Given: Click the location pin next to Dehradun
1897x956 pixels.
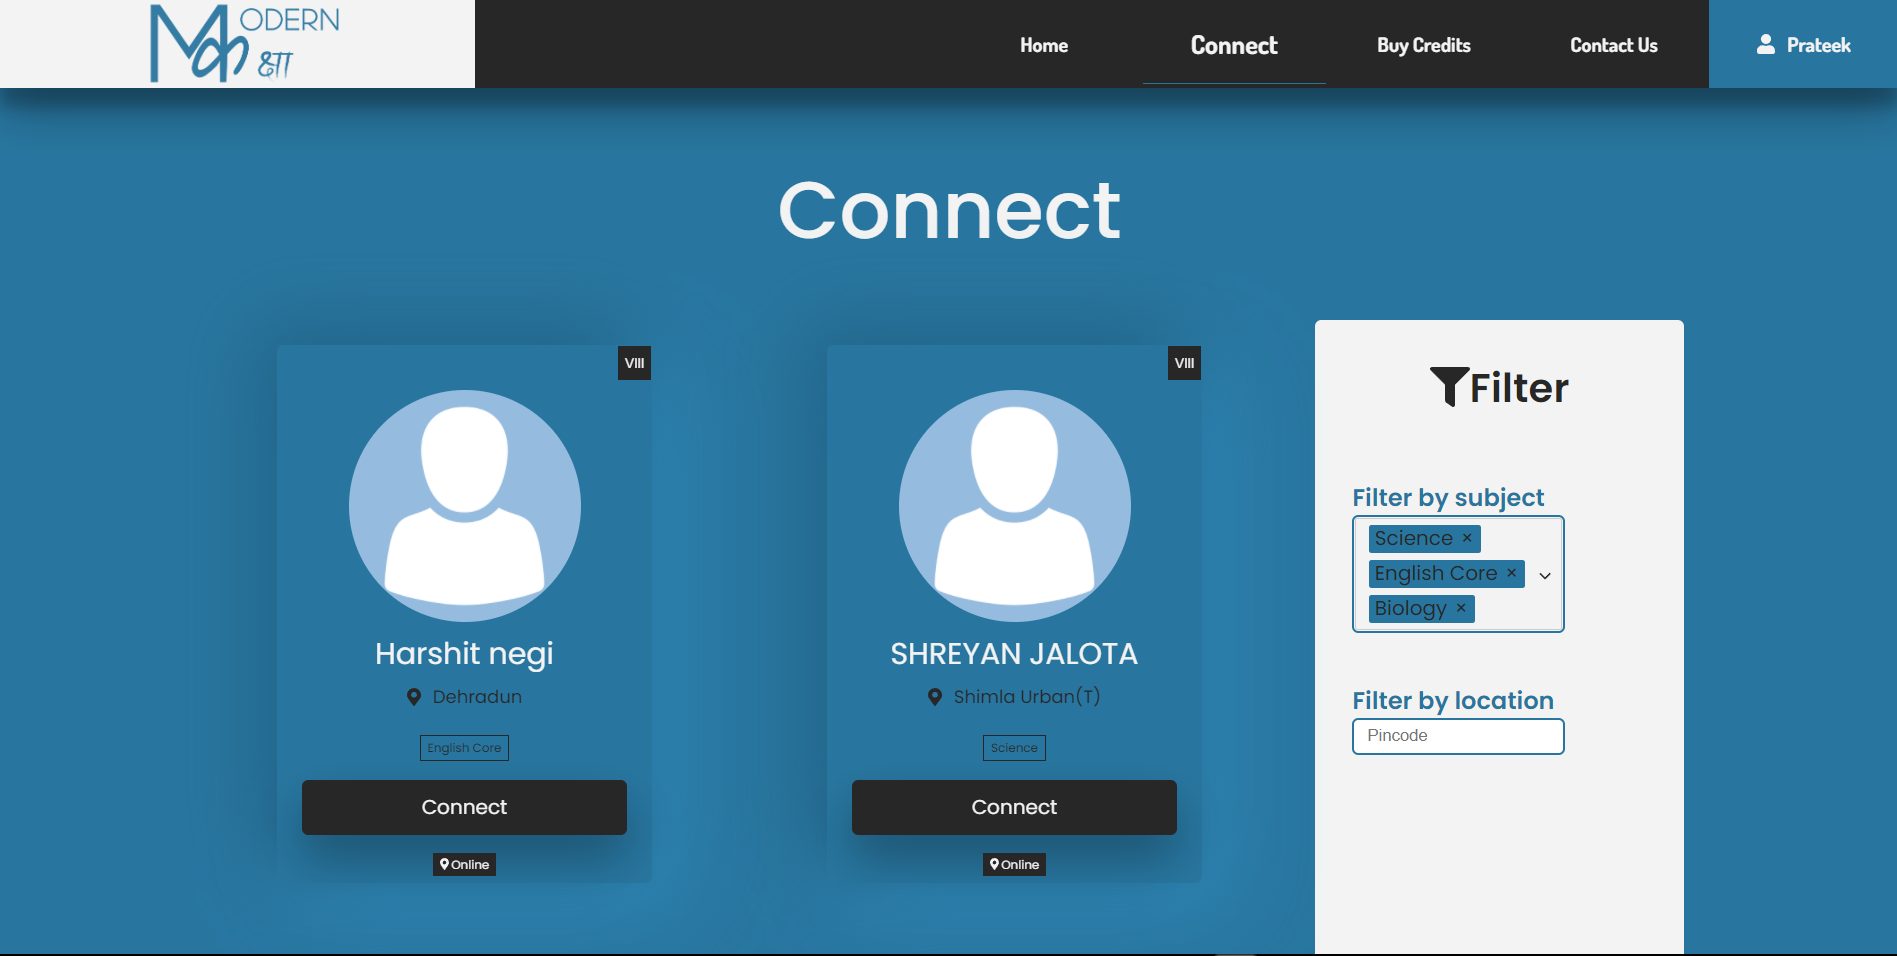Looking at the screenshot, I should [414, 697].
